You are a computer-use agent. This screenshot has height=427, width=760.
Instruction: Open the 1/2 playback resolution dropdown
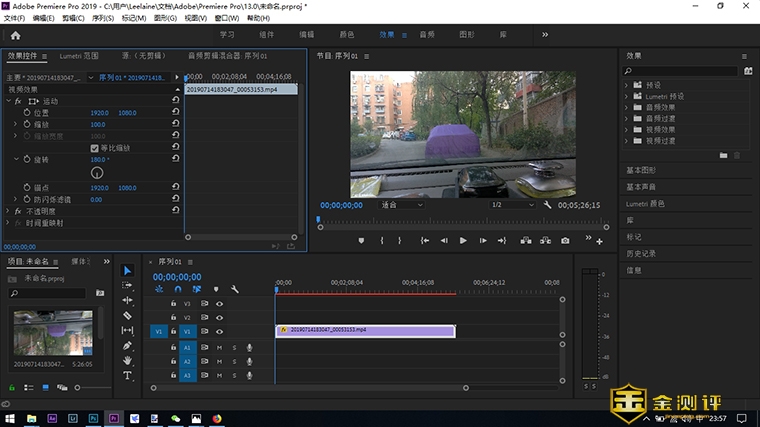[510, 204]
